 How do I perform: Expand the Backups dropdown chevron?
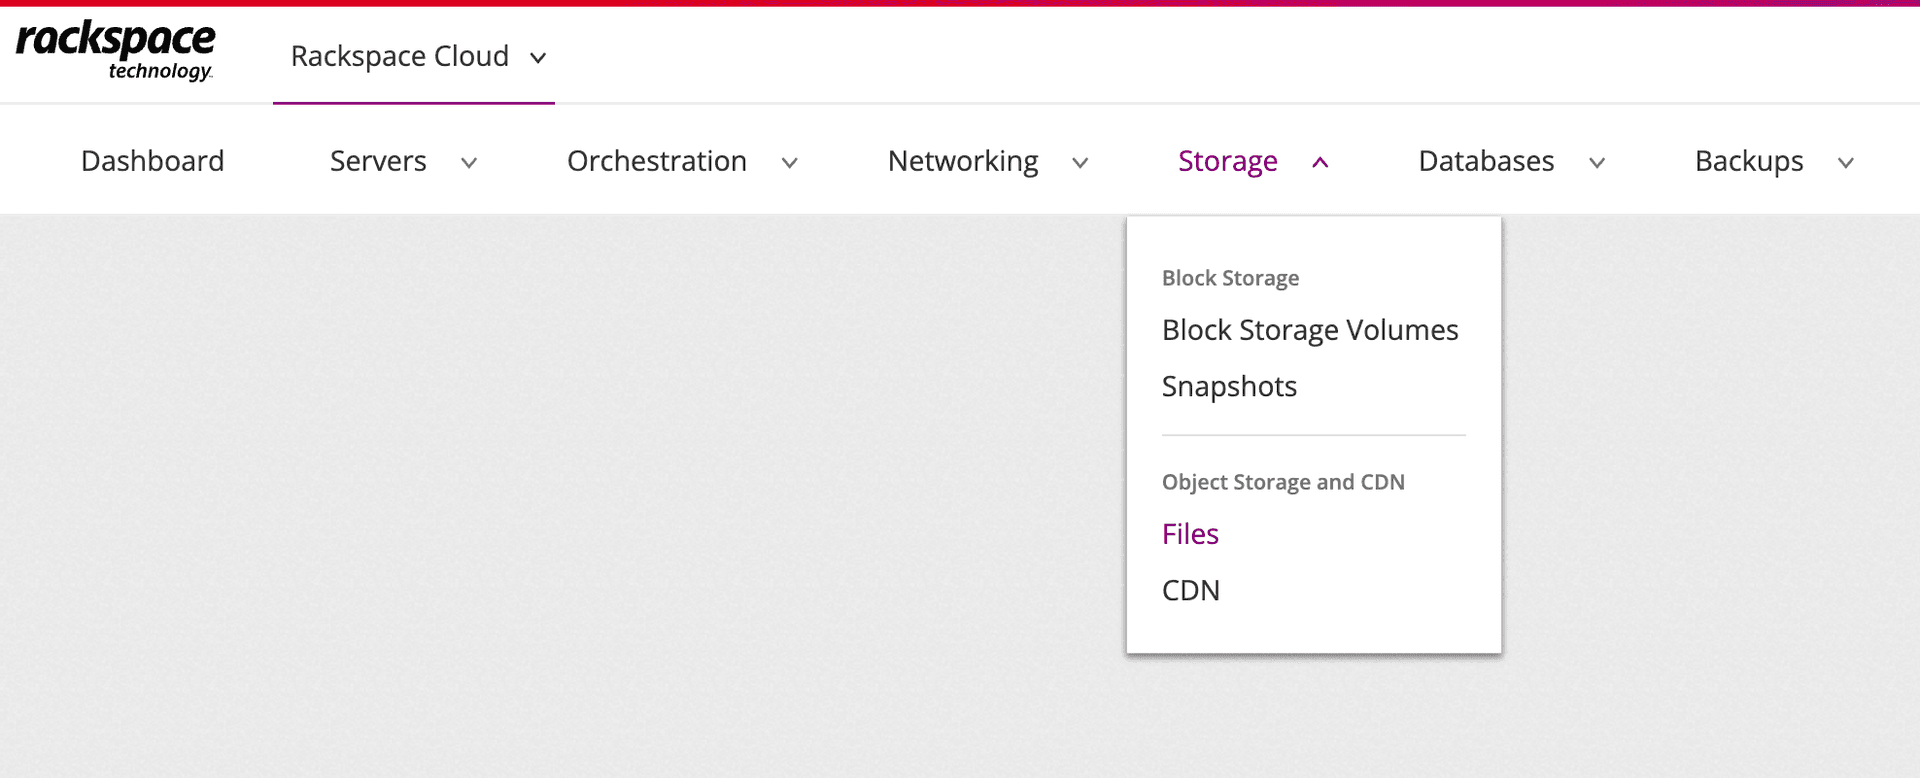click(1846, 163)
